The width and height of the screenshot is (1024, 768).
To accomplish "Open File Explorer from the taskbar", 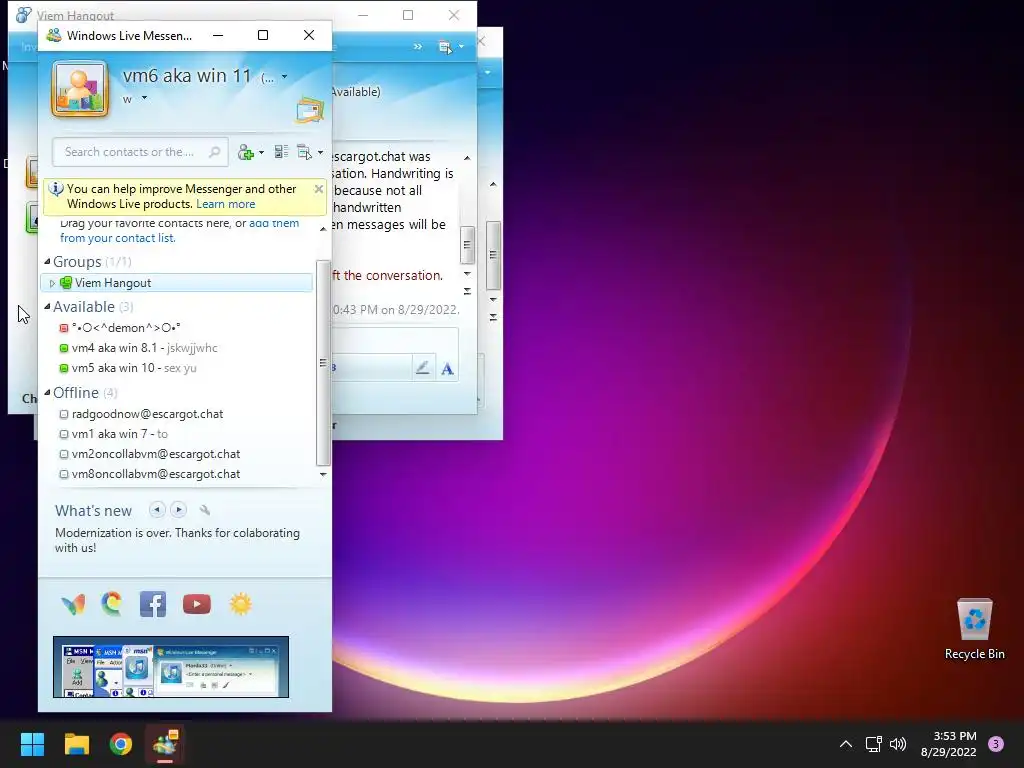I will 76,744.
